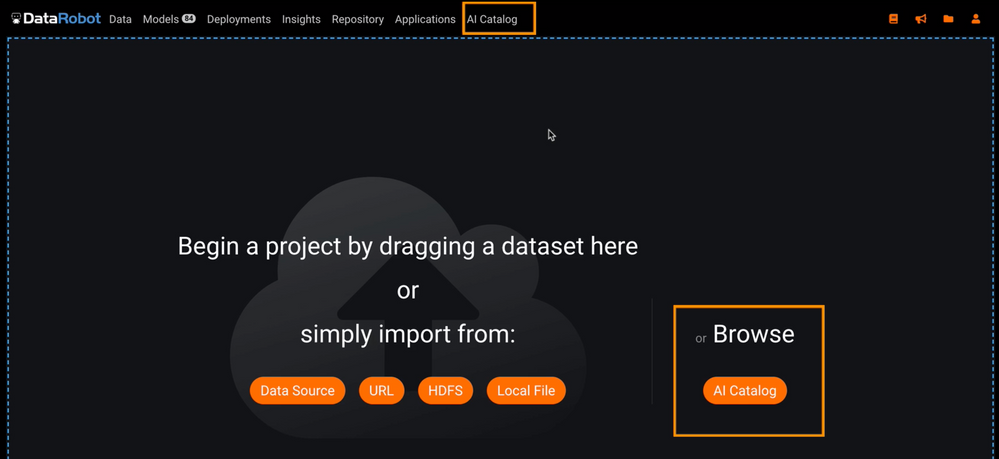Click the cloud upload drop zone
The height and width of the screenshot is (459, 999).
[408, 306]
